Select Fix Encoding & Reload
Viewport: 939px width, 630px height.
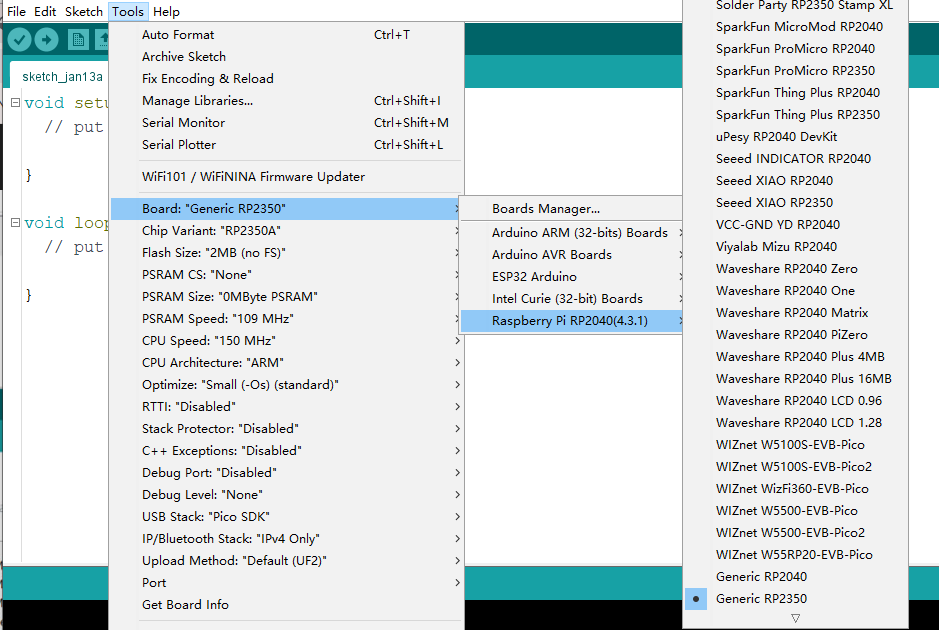[x=287, y=78]
